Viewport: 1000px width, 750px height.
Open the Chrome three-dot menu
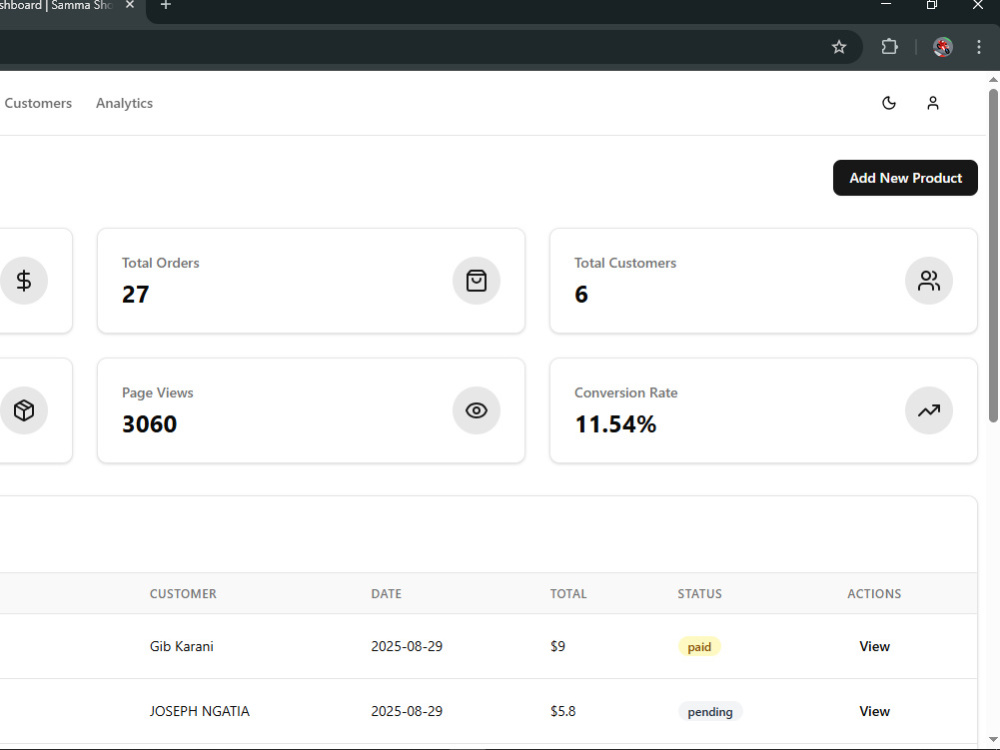tap(978, 47)
